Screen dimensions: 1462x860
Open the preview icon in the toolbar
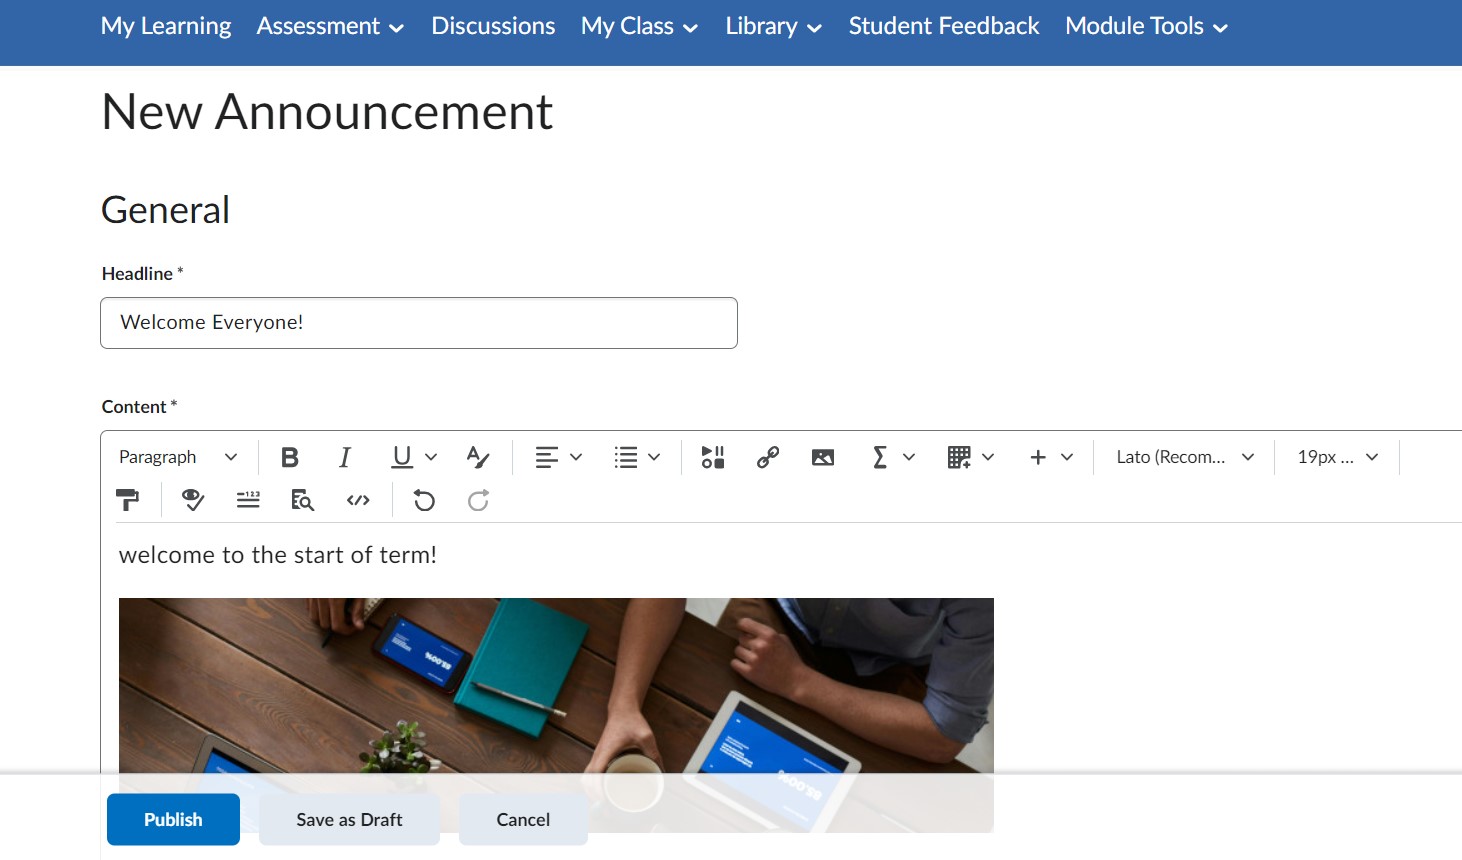pyautogui.click(x=302, y=500)
